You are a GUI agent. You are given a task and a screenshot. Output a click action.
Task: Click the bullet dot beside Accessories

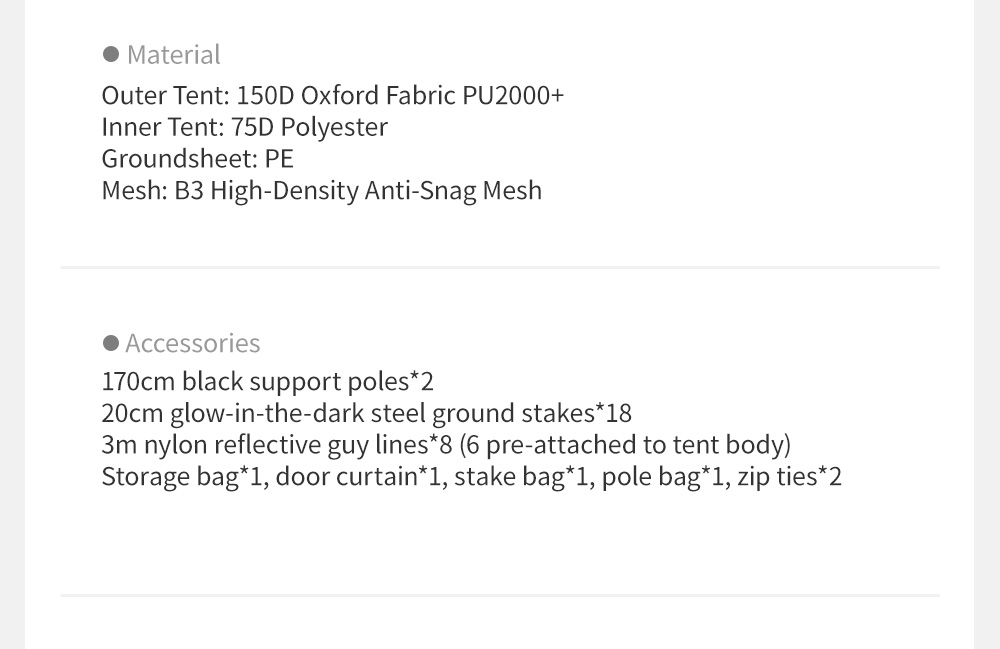pyautogui.click(x=111, y=343)
